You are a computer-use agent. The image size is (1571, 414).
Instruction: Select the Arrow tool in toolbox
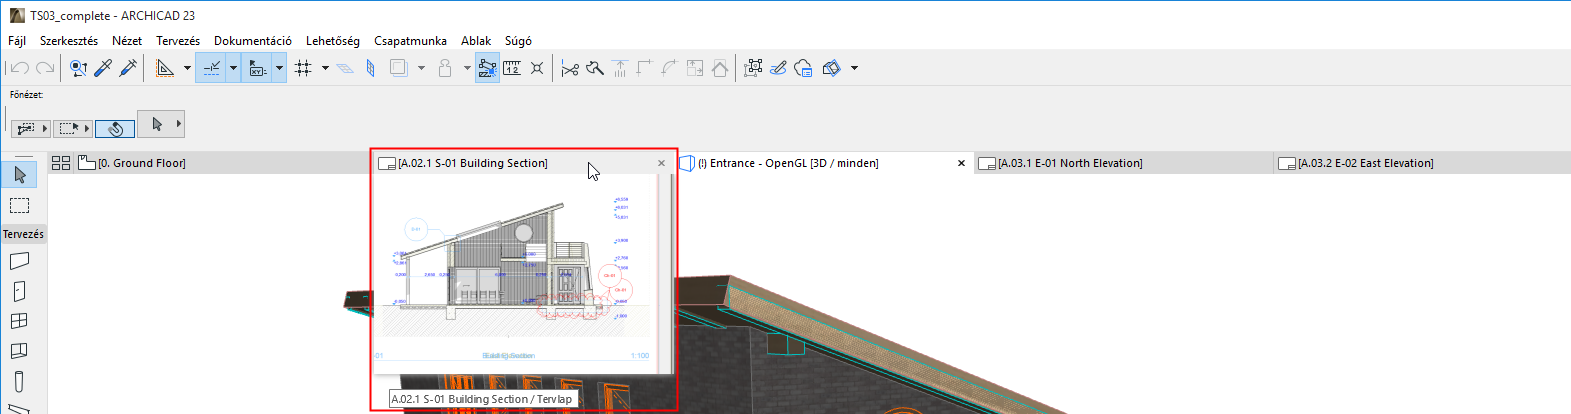pos(20,175)
